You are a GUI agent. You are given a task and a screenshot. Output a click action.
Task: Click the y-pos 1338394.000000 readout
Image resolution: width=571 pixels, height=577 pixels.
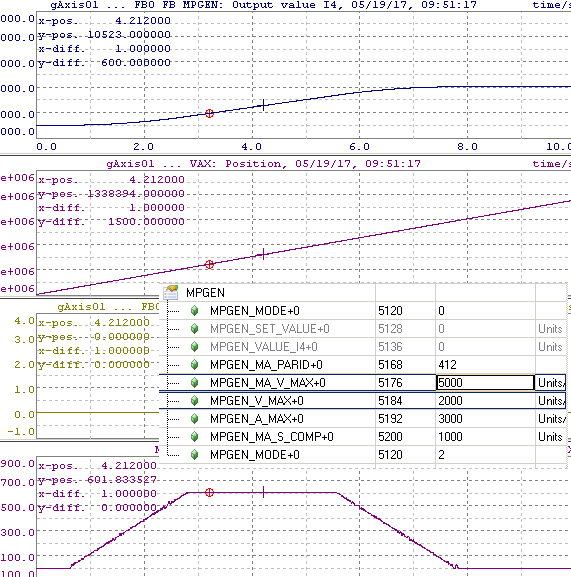pyautogui.click(x=111, y=194)
